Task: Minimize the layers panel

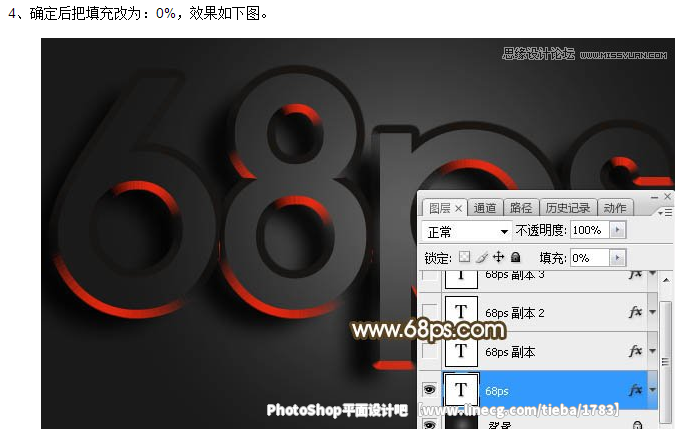Action: [655, 197]
